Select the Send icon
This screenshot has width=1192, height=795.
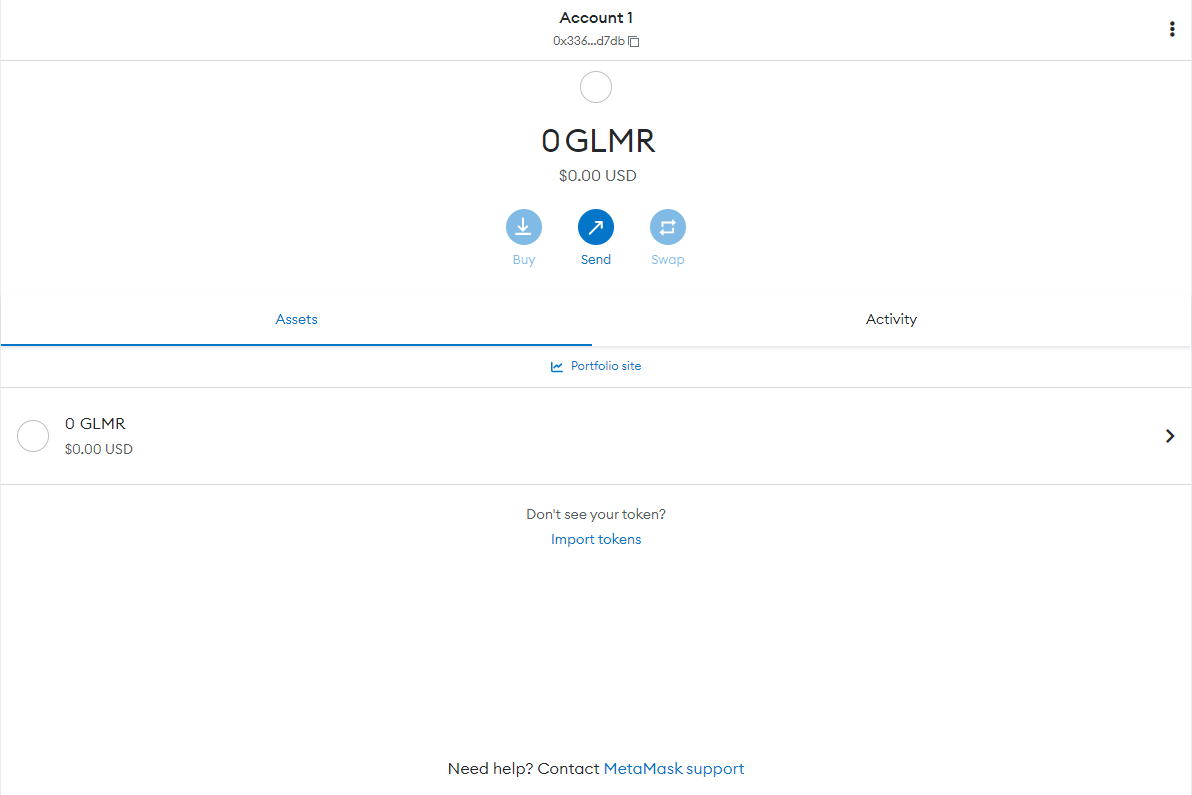point(596,226)
